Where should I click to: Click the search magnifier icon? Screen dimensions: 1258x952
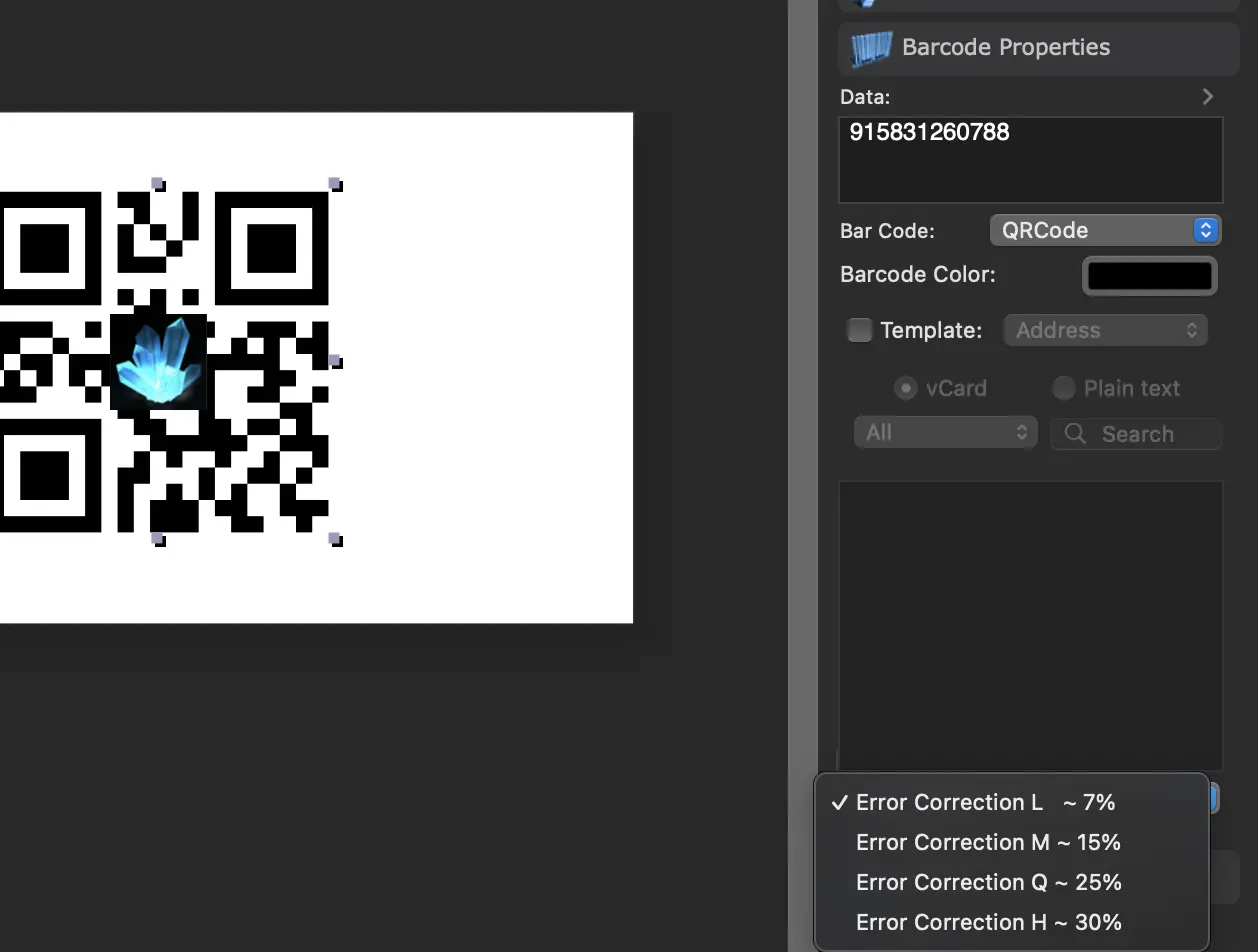(1074, 434)
